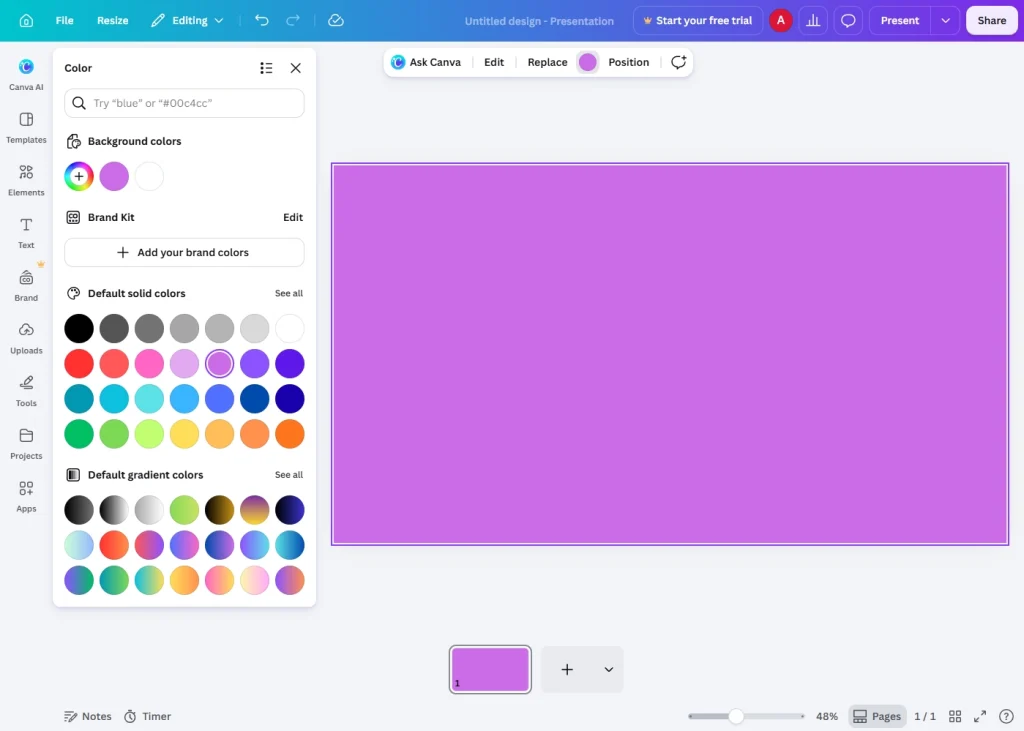The image size is (1024, 731).
Task: Select page 1 thumbnail
Action: [490, 670]
